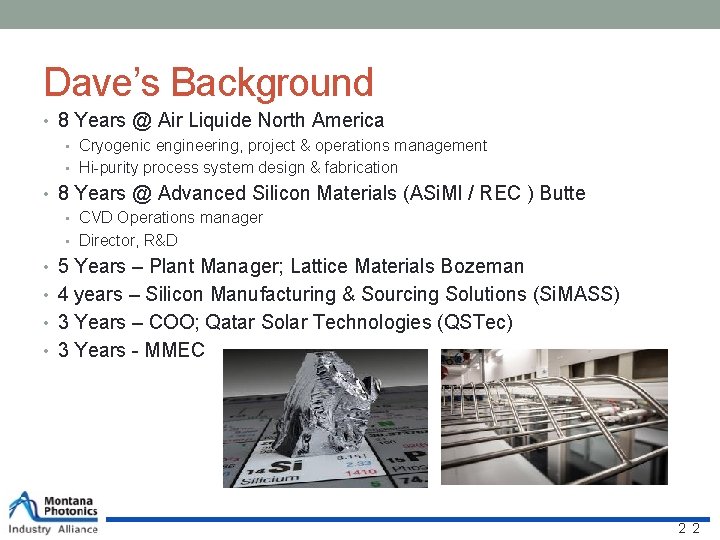Click the 'Cryogenic engineering, project & operations management' line

(x=283, y=146)
